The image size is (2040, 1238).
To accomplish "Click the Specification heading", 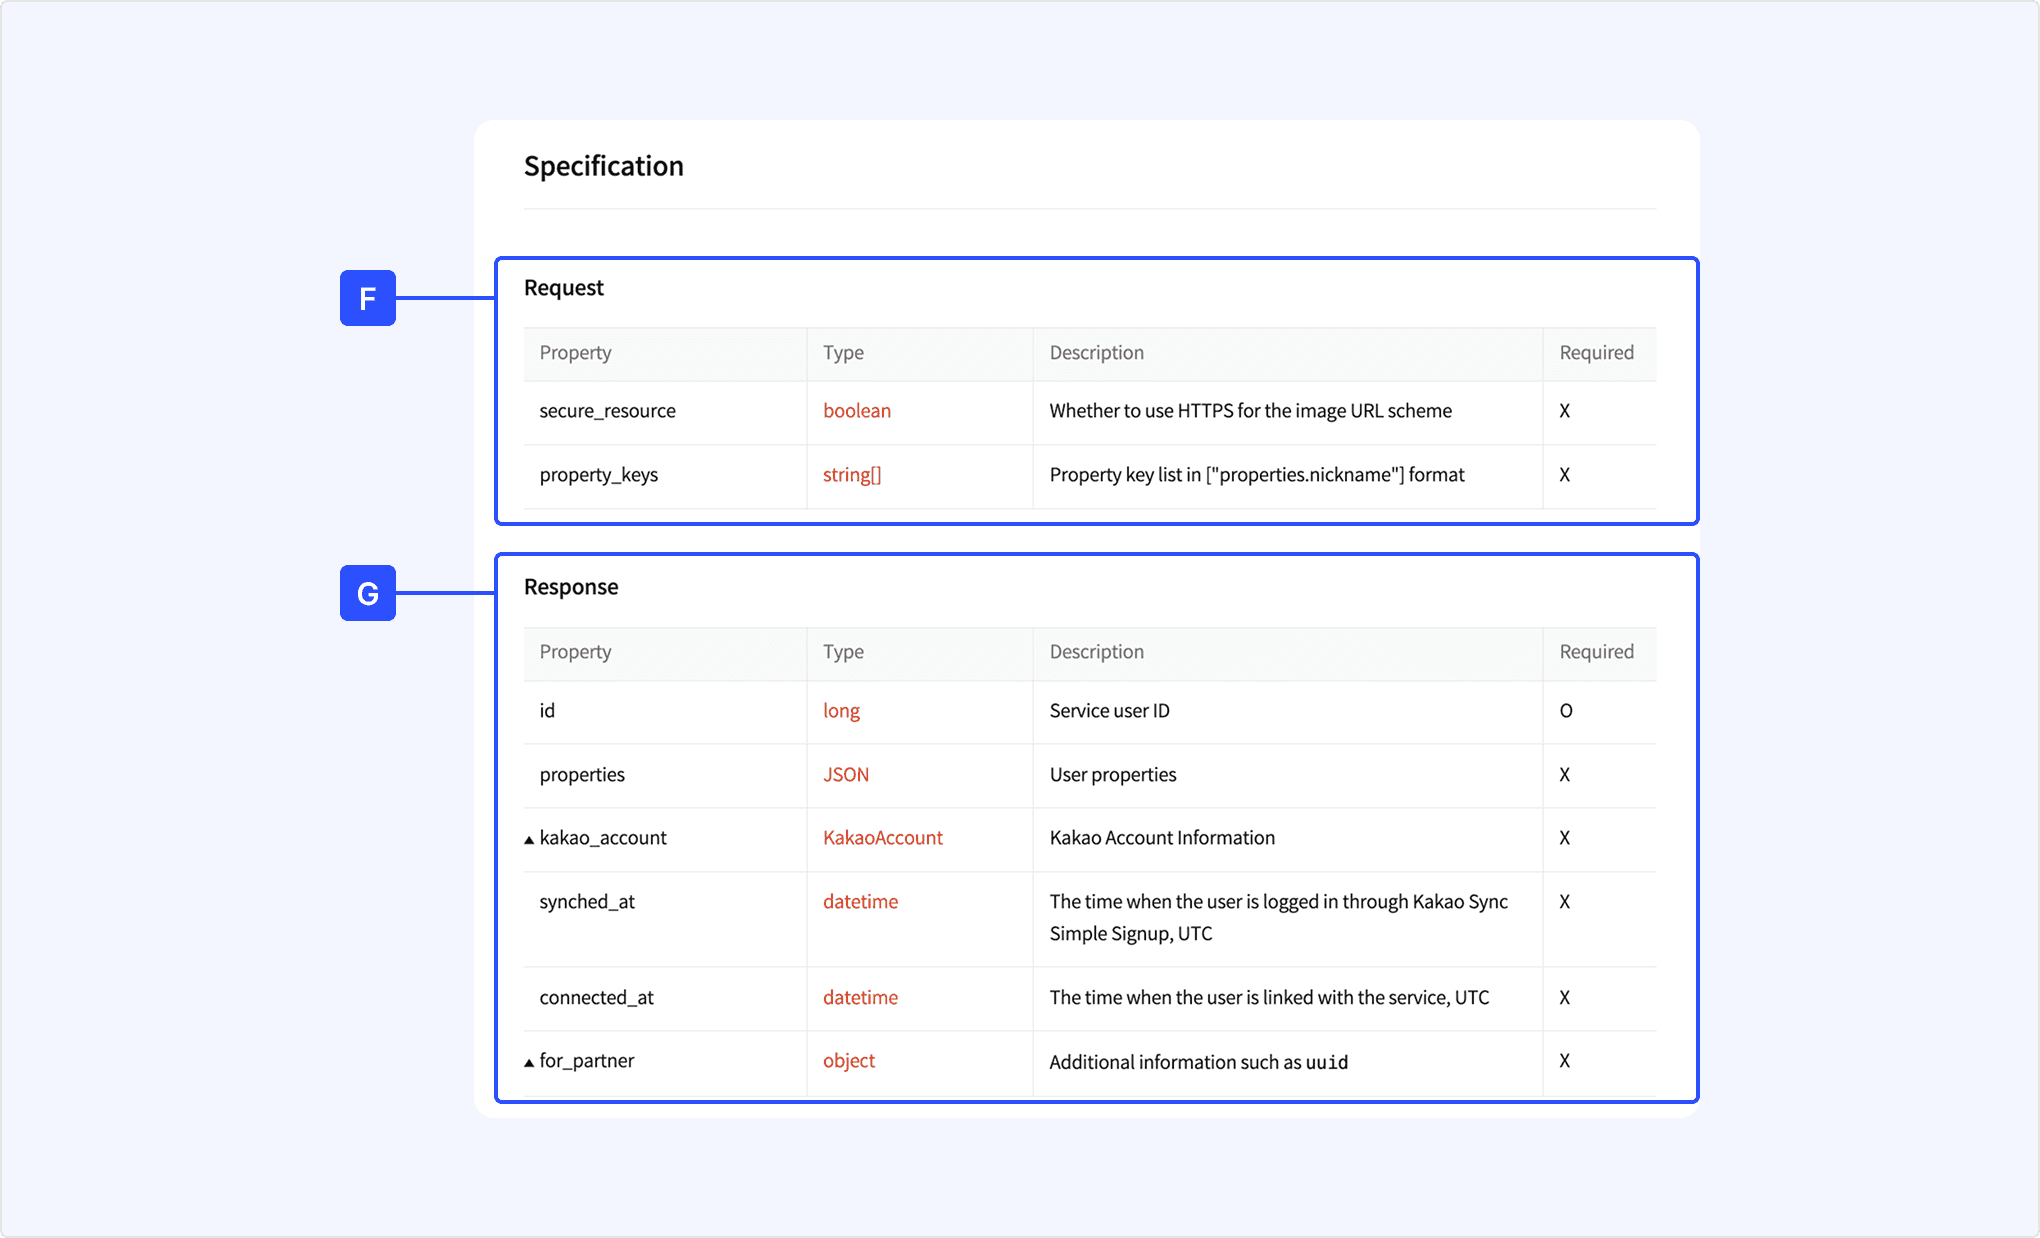I will point(603,166).
